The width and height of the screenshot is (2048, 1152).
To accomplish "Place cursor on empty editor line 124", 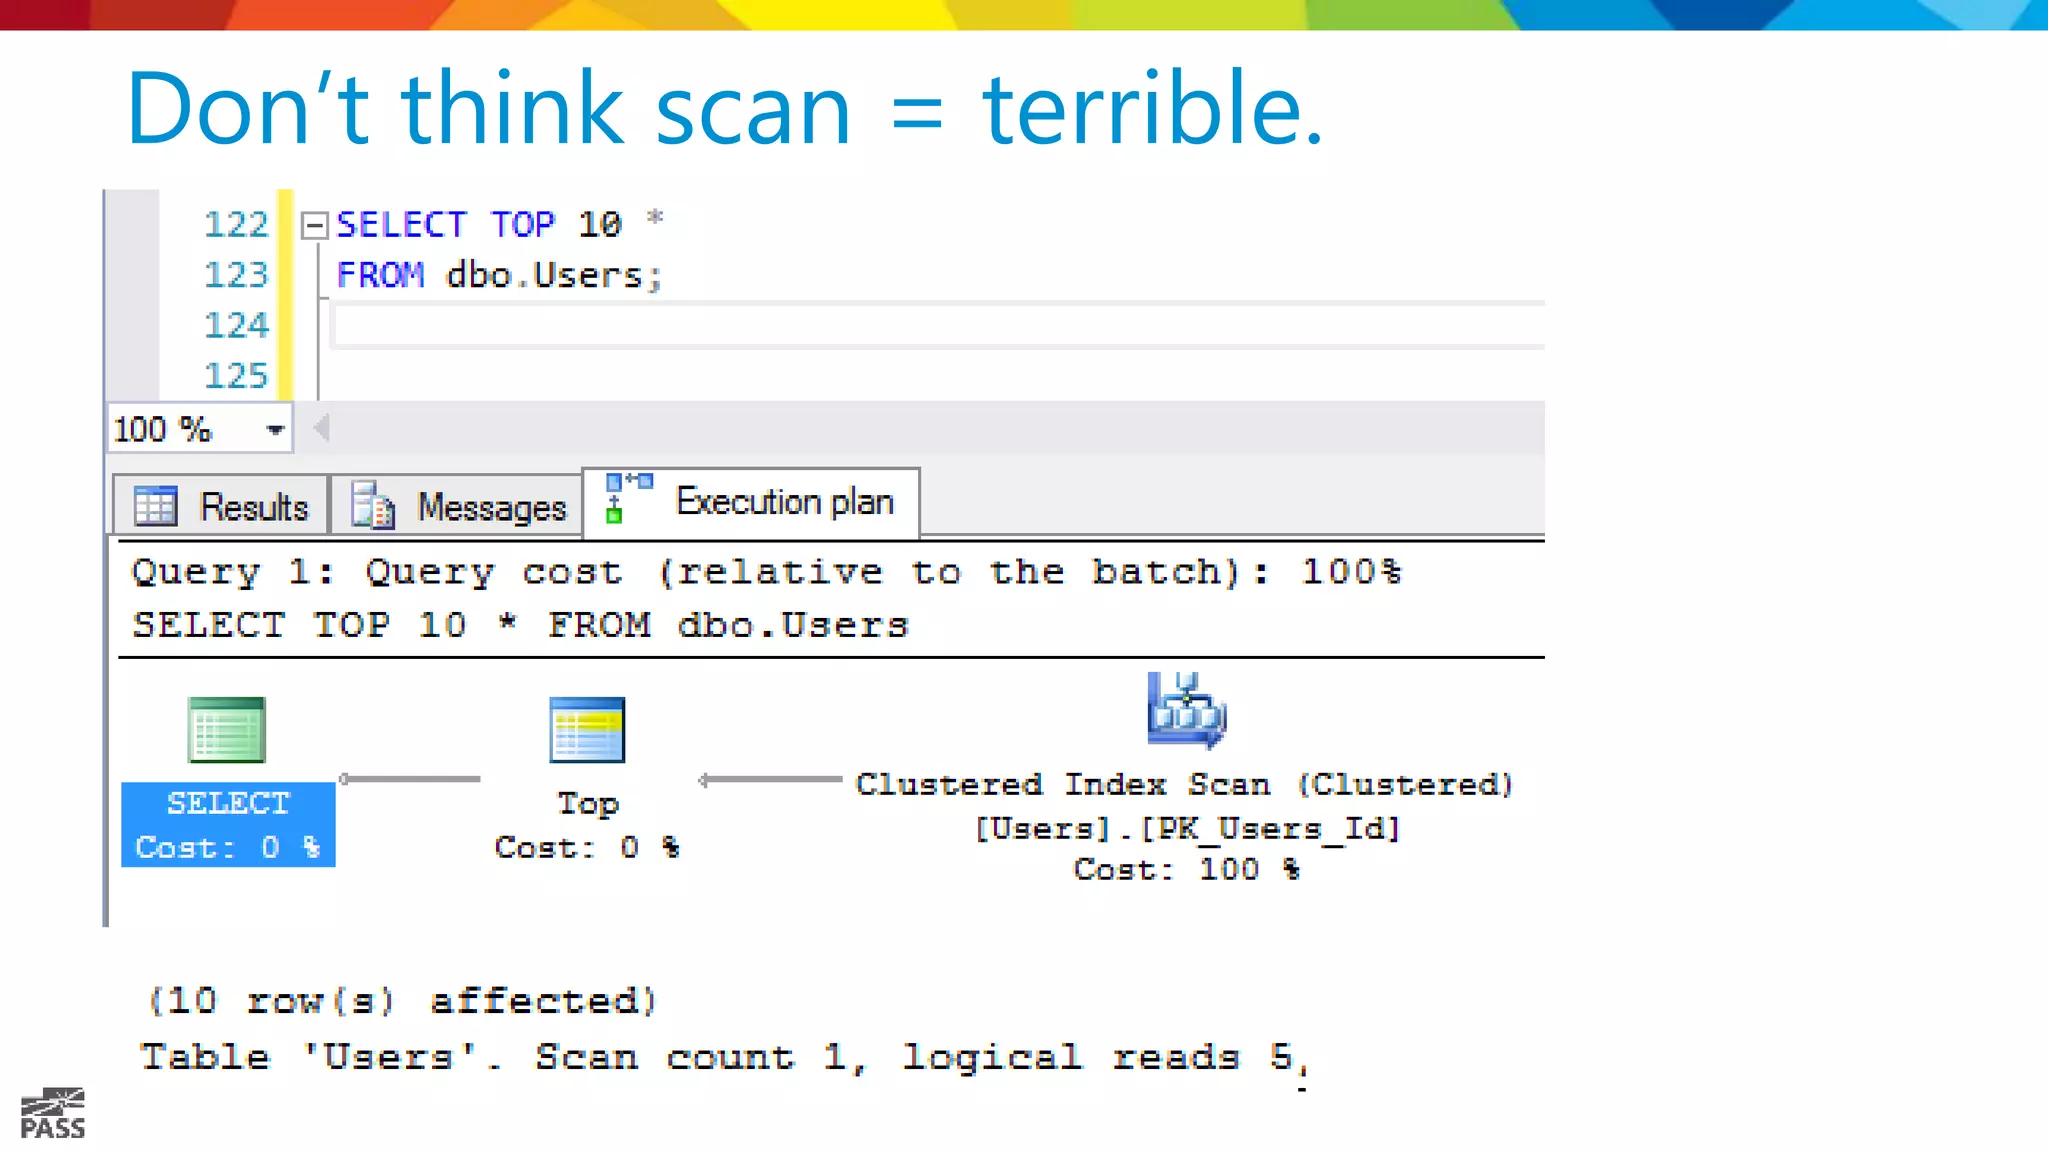I will [x=938, y=326].
